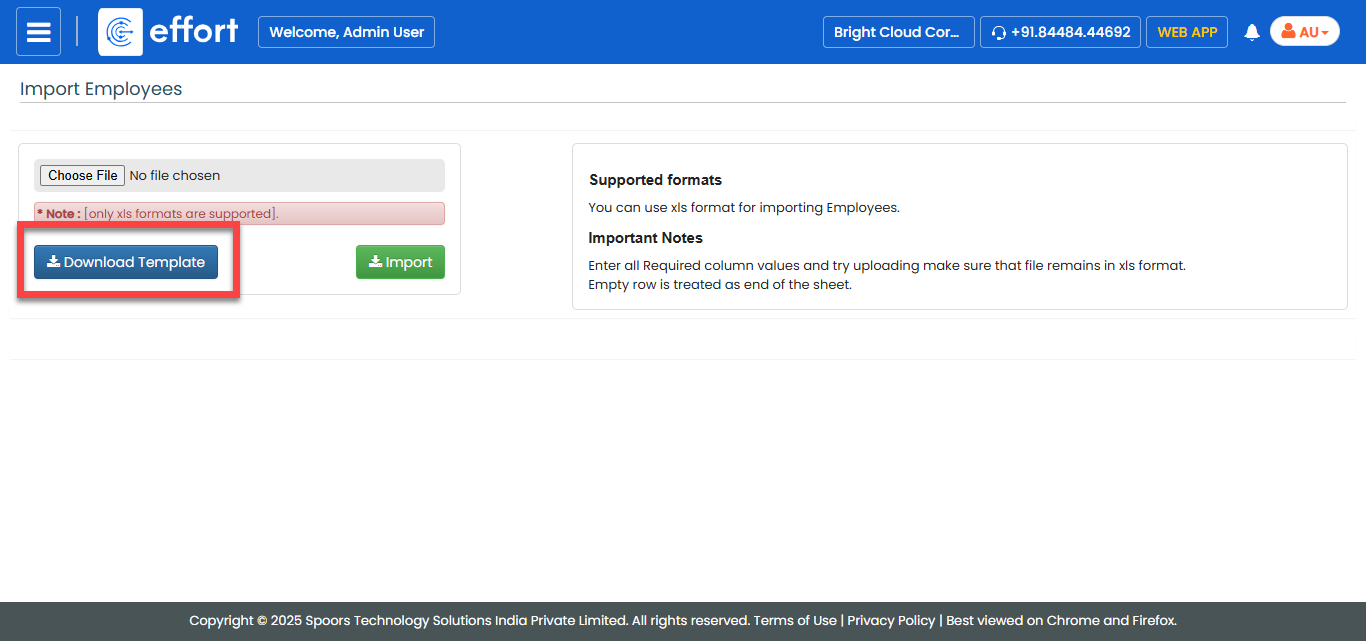Click the Welcome, Admin User button
Image resolution: width=1366 pixels, height=641 pixels.
(x=346, y=32)
